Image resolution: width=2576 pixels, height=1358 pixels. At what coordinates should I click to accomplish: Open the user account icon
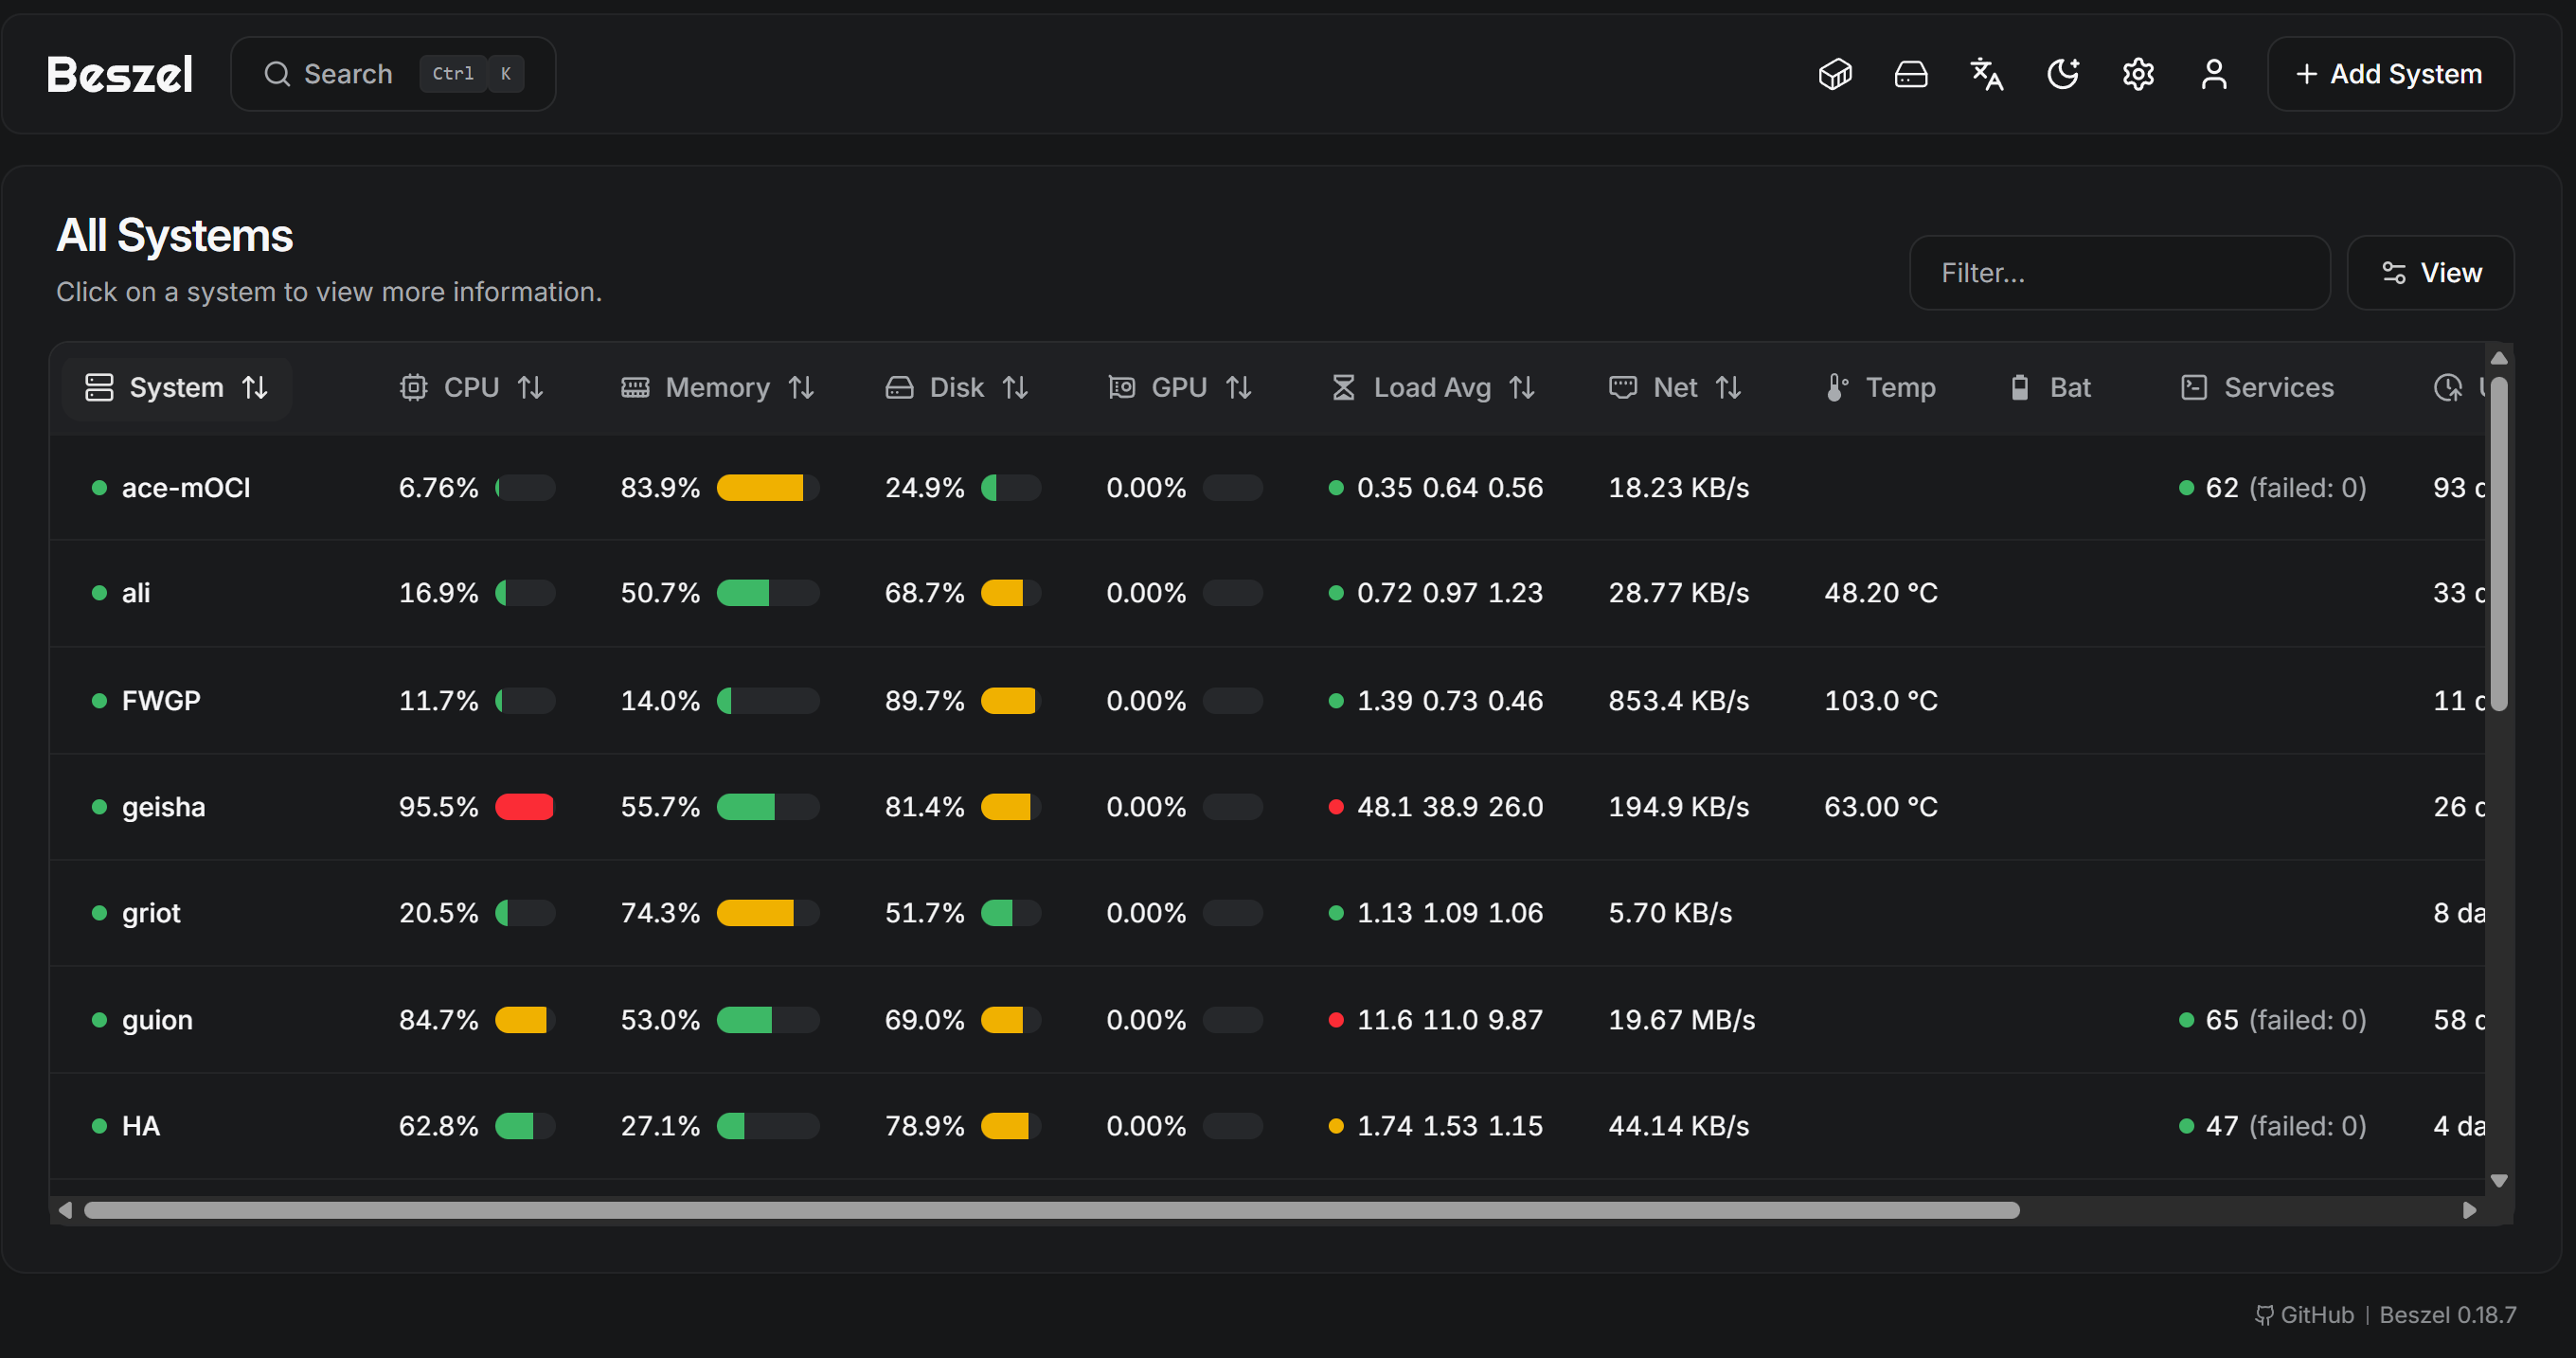pyautogui.click(x=2214, y=74)
